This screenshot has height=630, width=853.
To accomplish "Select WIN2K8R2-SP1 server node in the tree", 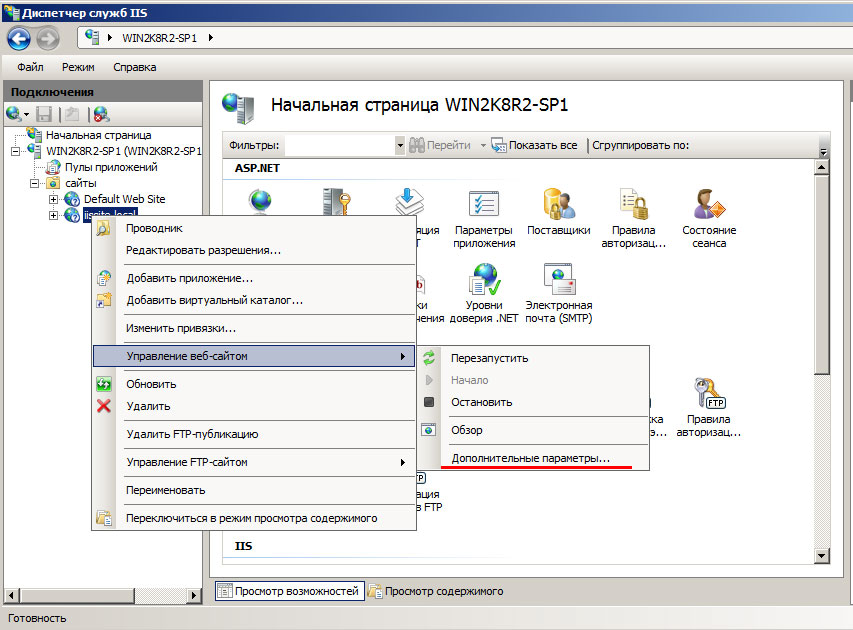I will click(x=123, y=151).
